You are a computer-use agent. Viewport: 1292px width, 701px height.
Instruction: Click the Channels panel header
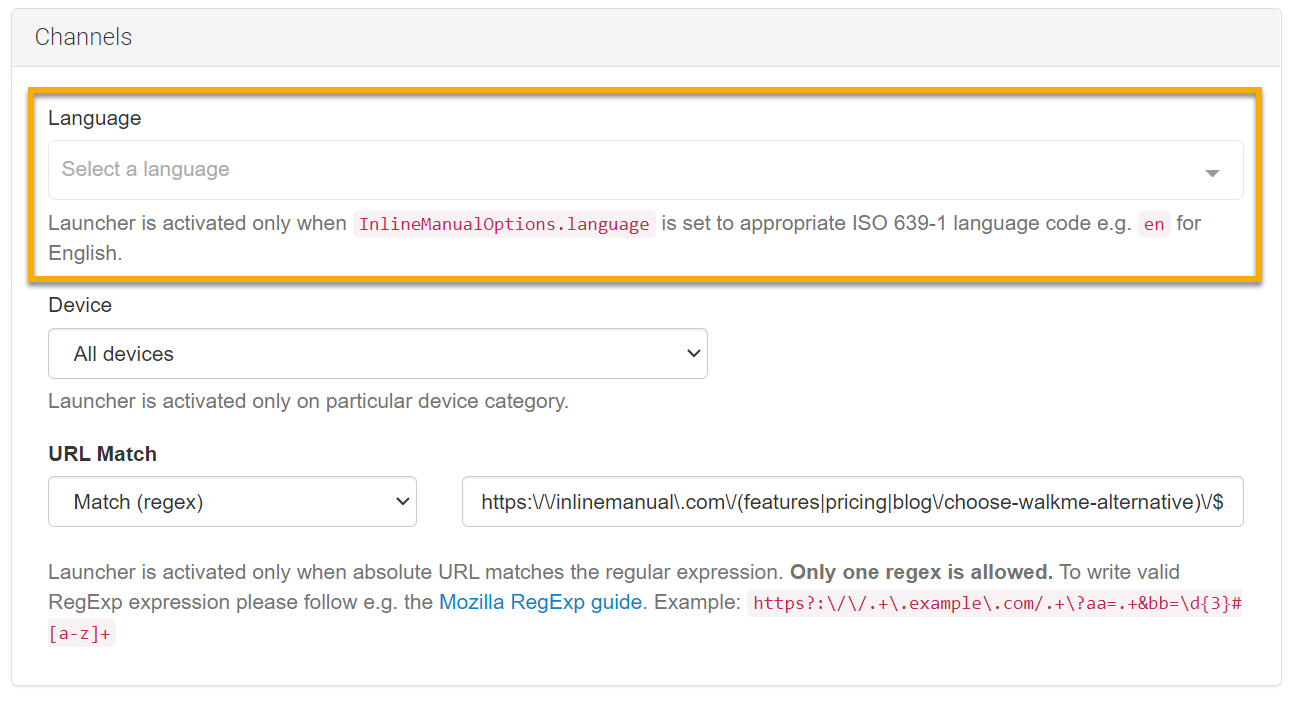84,37
